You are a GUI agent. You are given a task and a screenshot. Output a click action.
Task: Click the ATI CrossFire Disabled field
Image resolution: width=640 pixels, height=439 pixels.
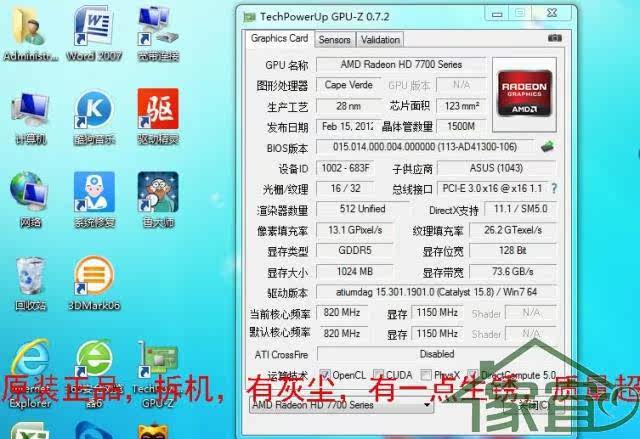coord(436,354)
